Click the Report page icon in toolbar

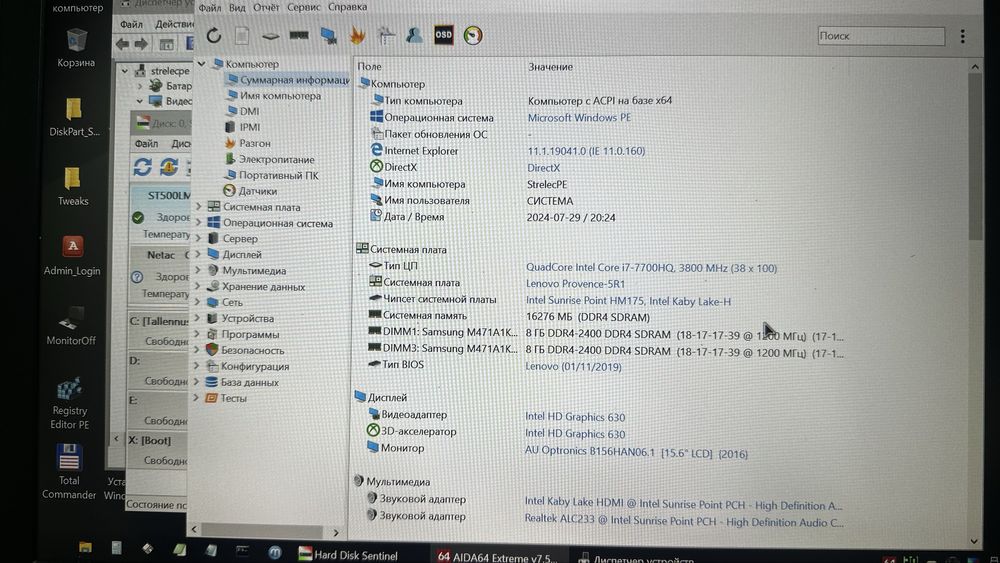coord(242,36)
